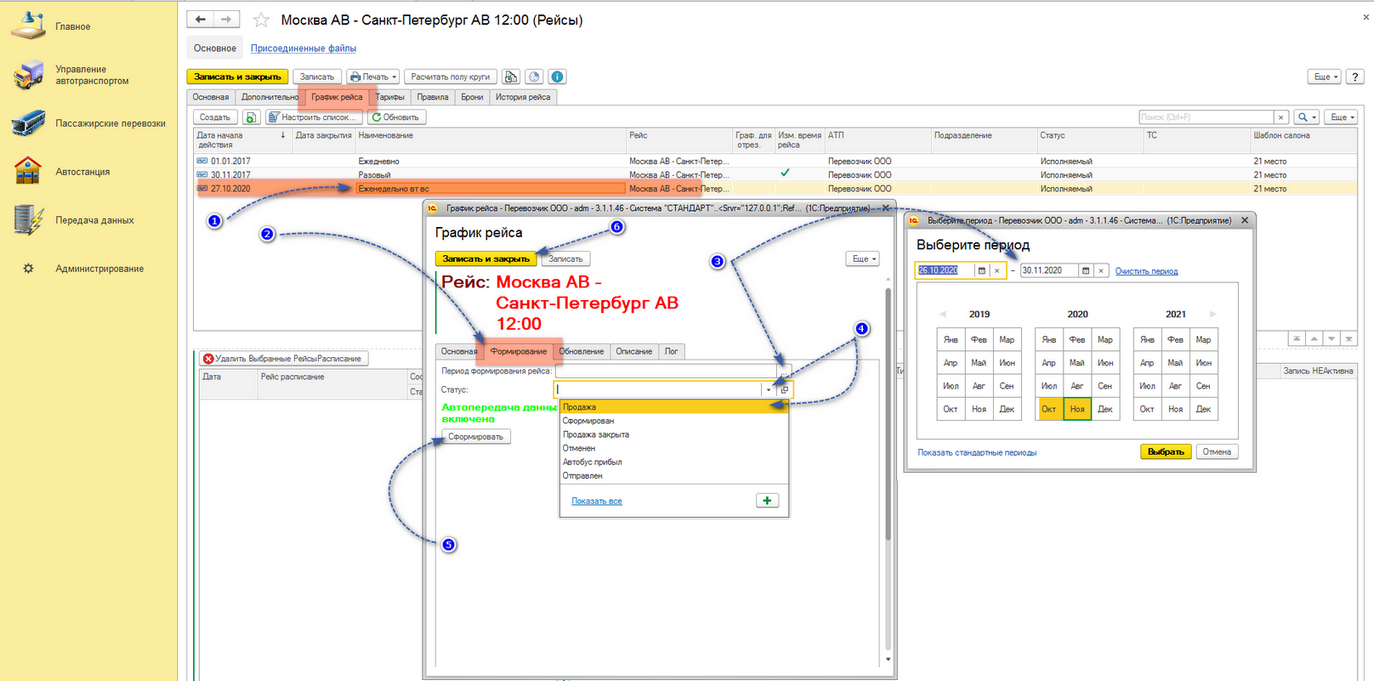
Task: Add route to favorites with star
Action: pyautogui.click(x=261, y=20)
